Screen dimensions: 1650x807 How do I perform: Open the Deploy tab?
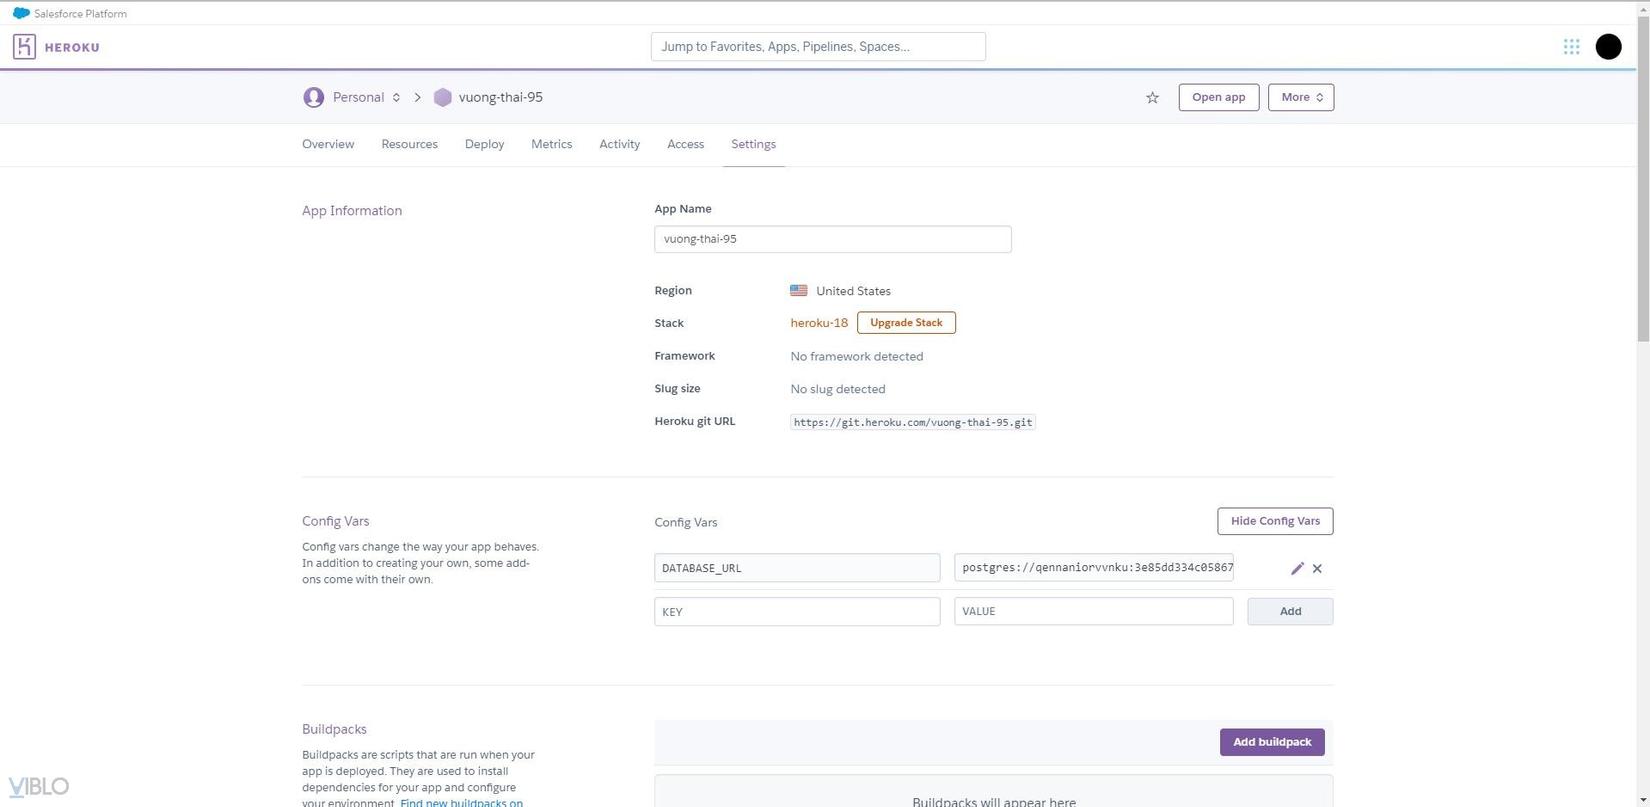[x=484, y=144]
